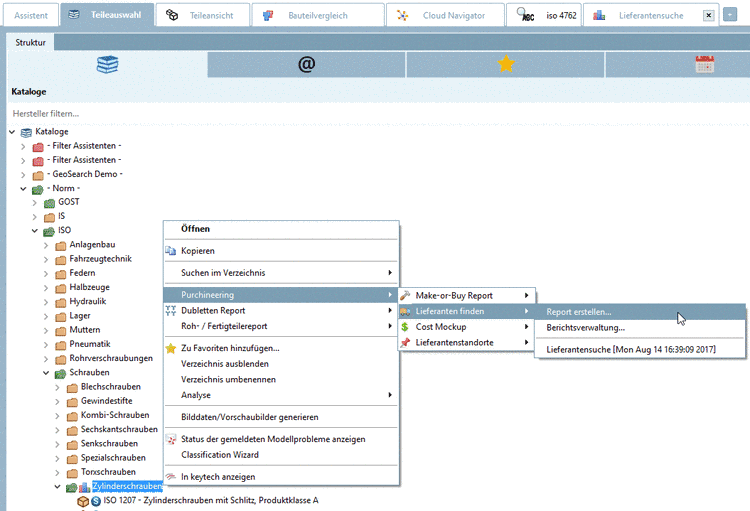
Task: Select the Rohrverschraubungen tree folder
Action: (111, 358)
